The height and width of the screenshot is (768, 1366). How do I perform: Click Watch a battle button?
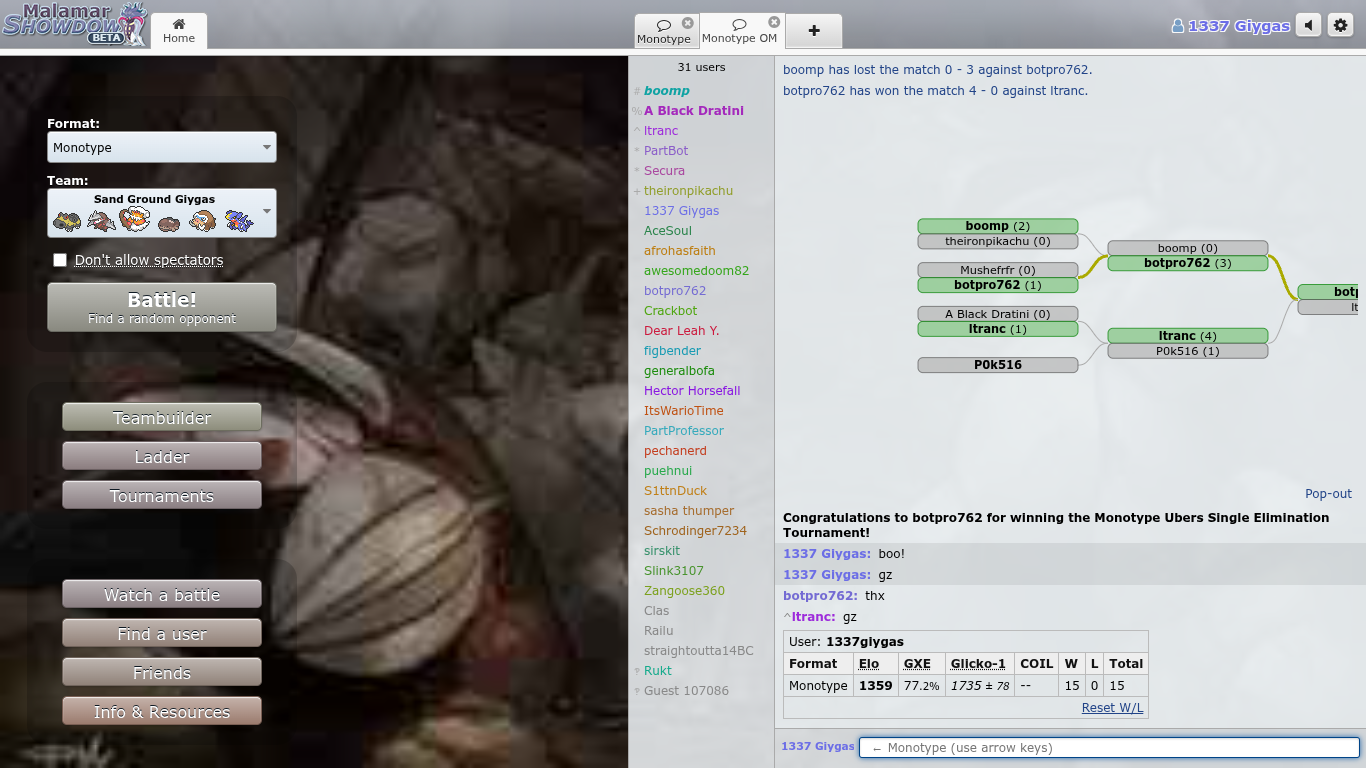[x=162, y=595]
